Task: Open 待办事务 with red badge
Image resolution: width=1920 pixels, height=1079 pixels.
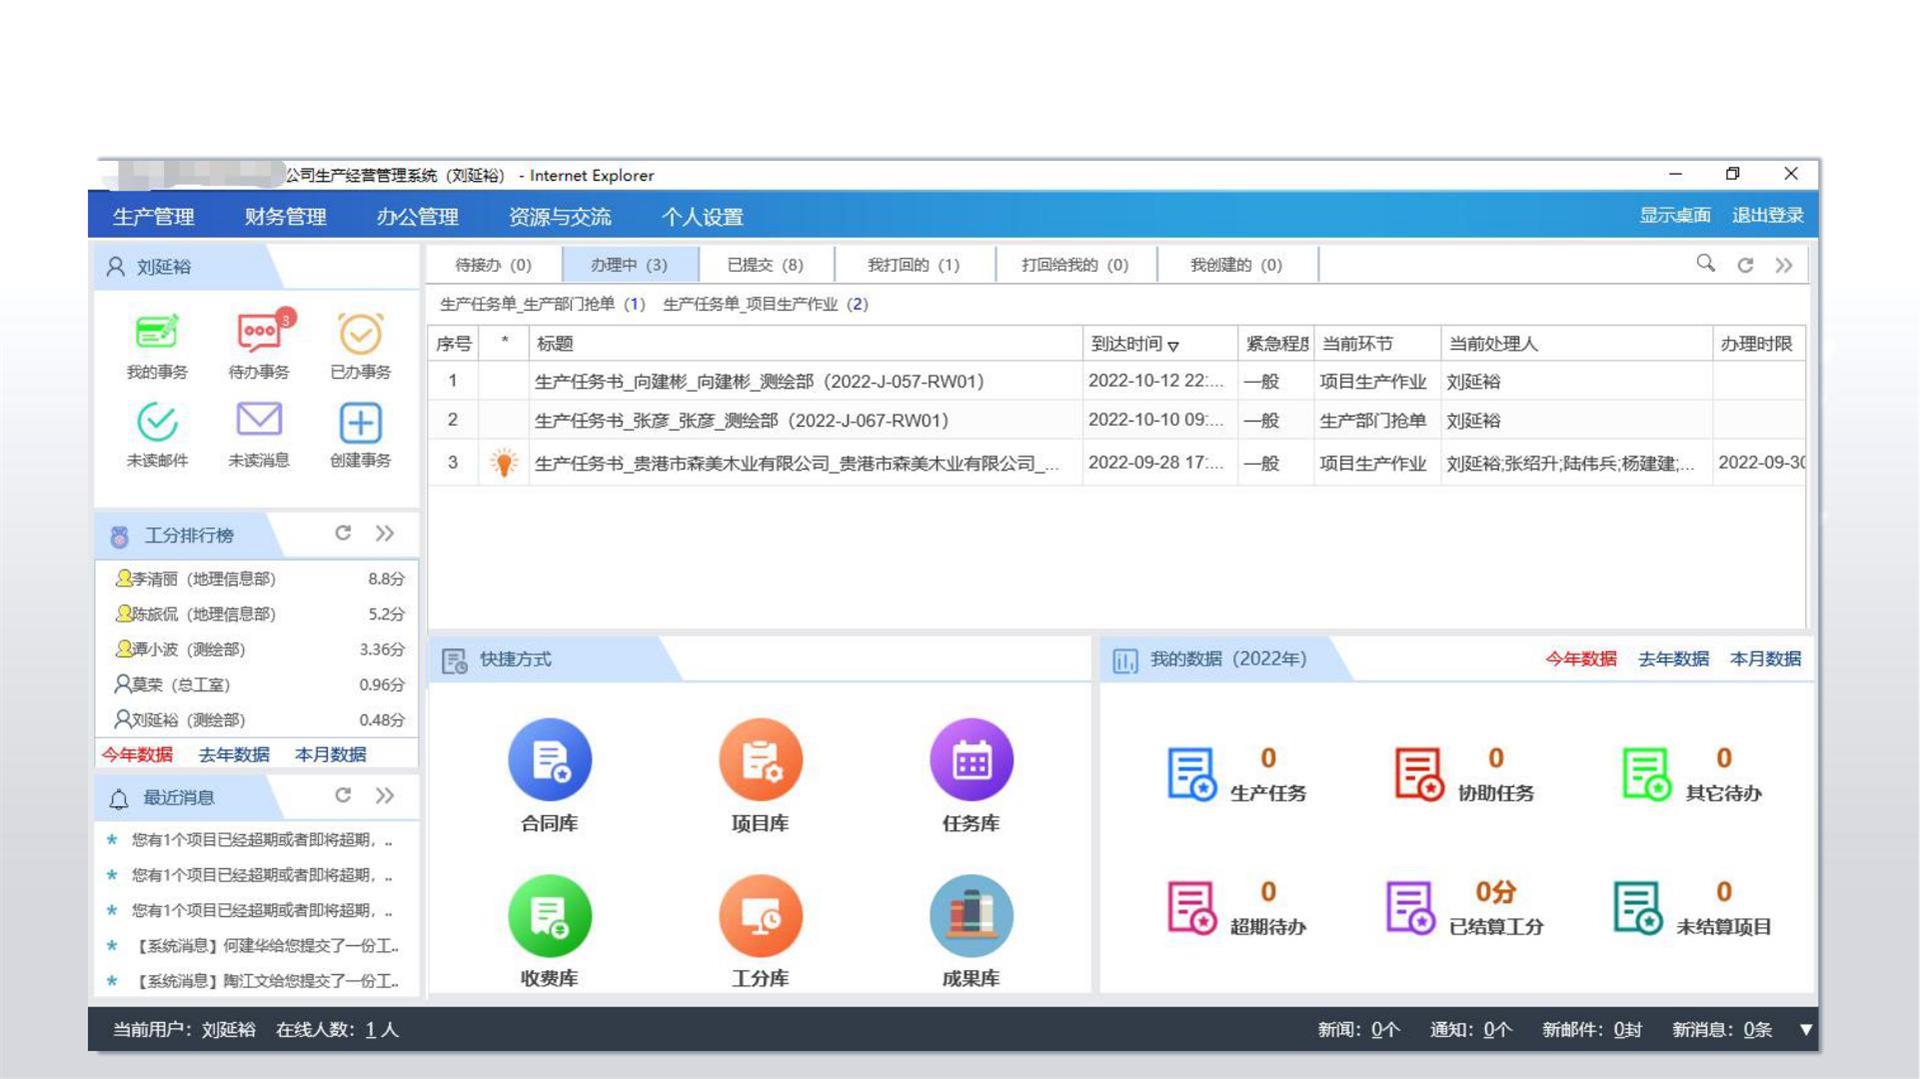Action: click(259, 334)
